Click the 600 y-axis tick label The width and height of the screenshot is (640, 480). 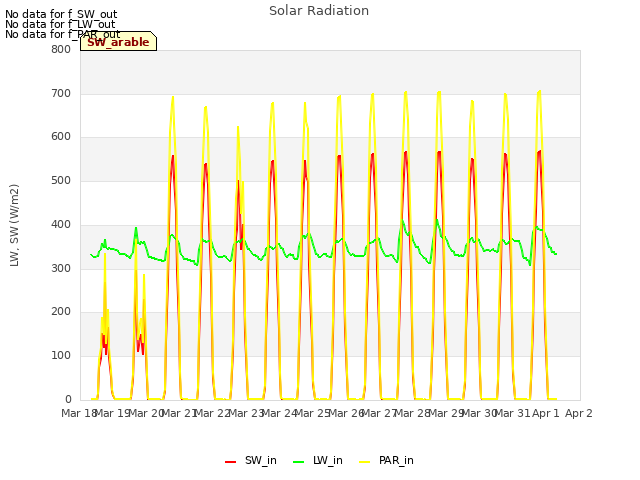pyautogui.click(x=61, y=137)
